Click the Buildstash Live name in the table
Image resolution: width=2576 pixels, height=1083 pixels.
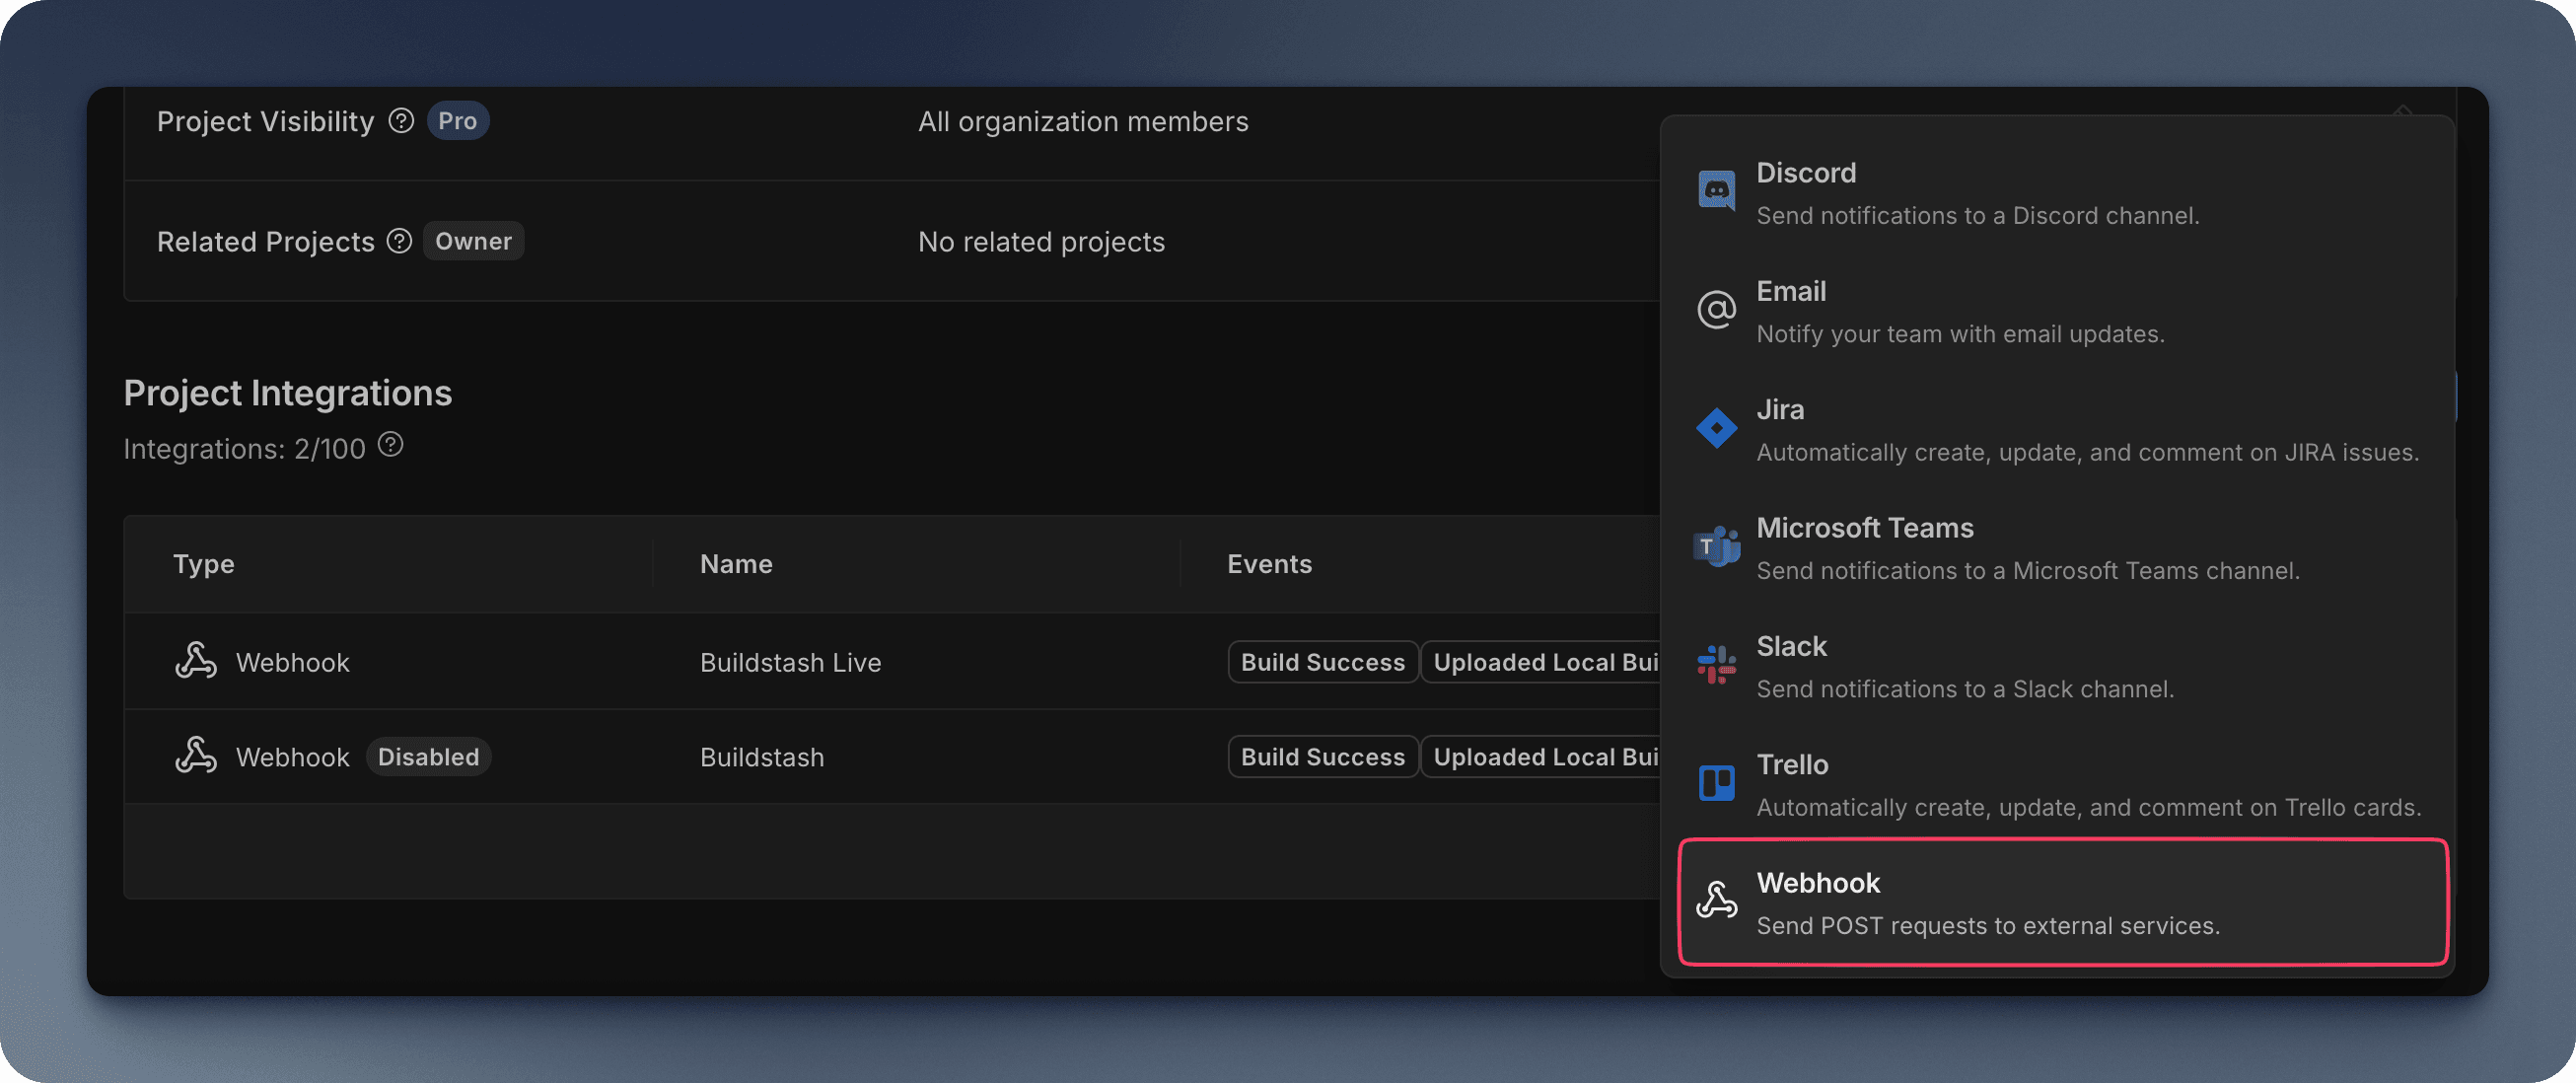click(x=790, y=661)
